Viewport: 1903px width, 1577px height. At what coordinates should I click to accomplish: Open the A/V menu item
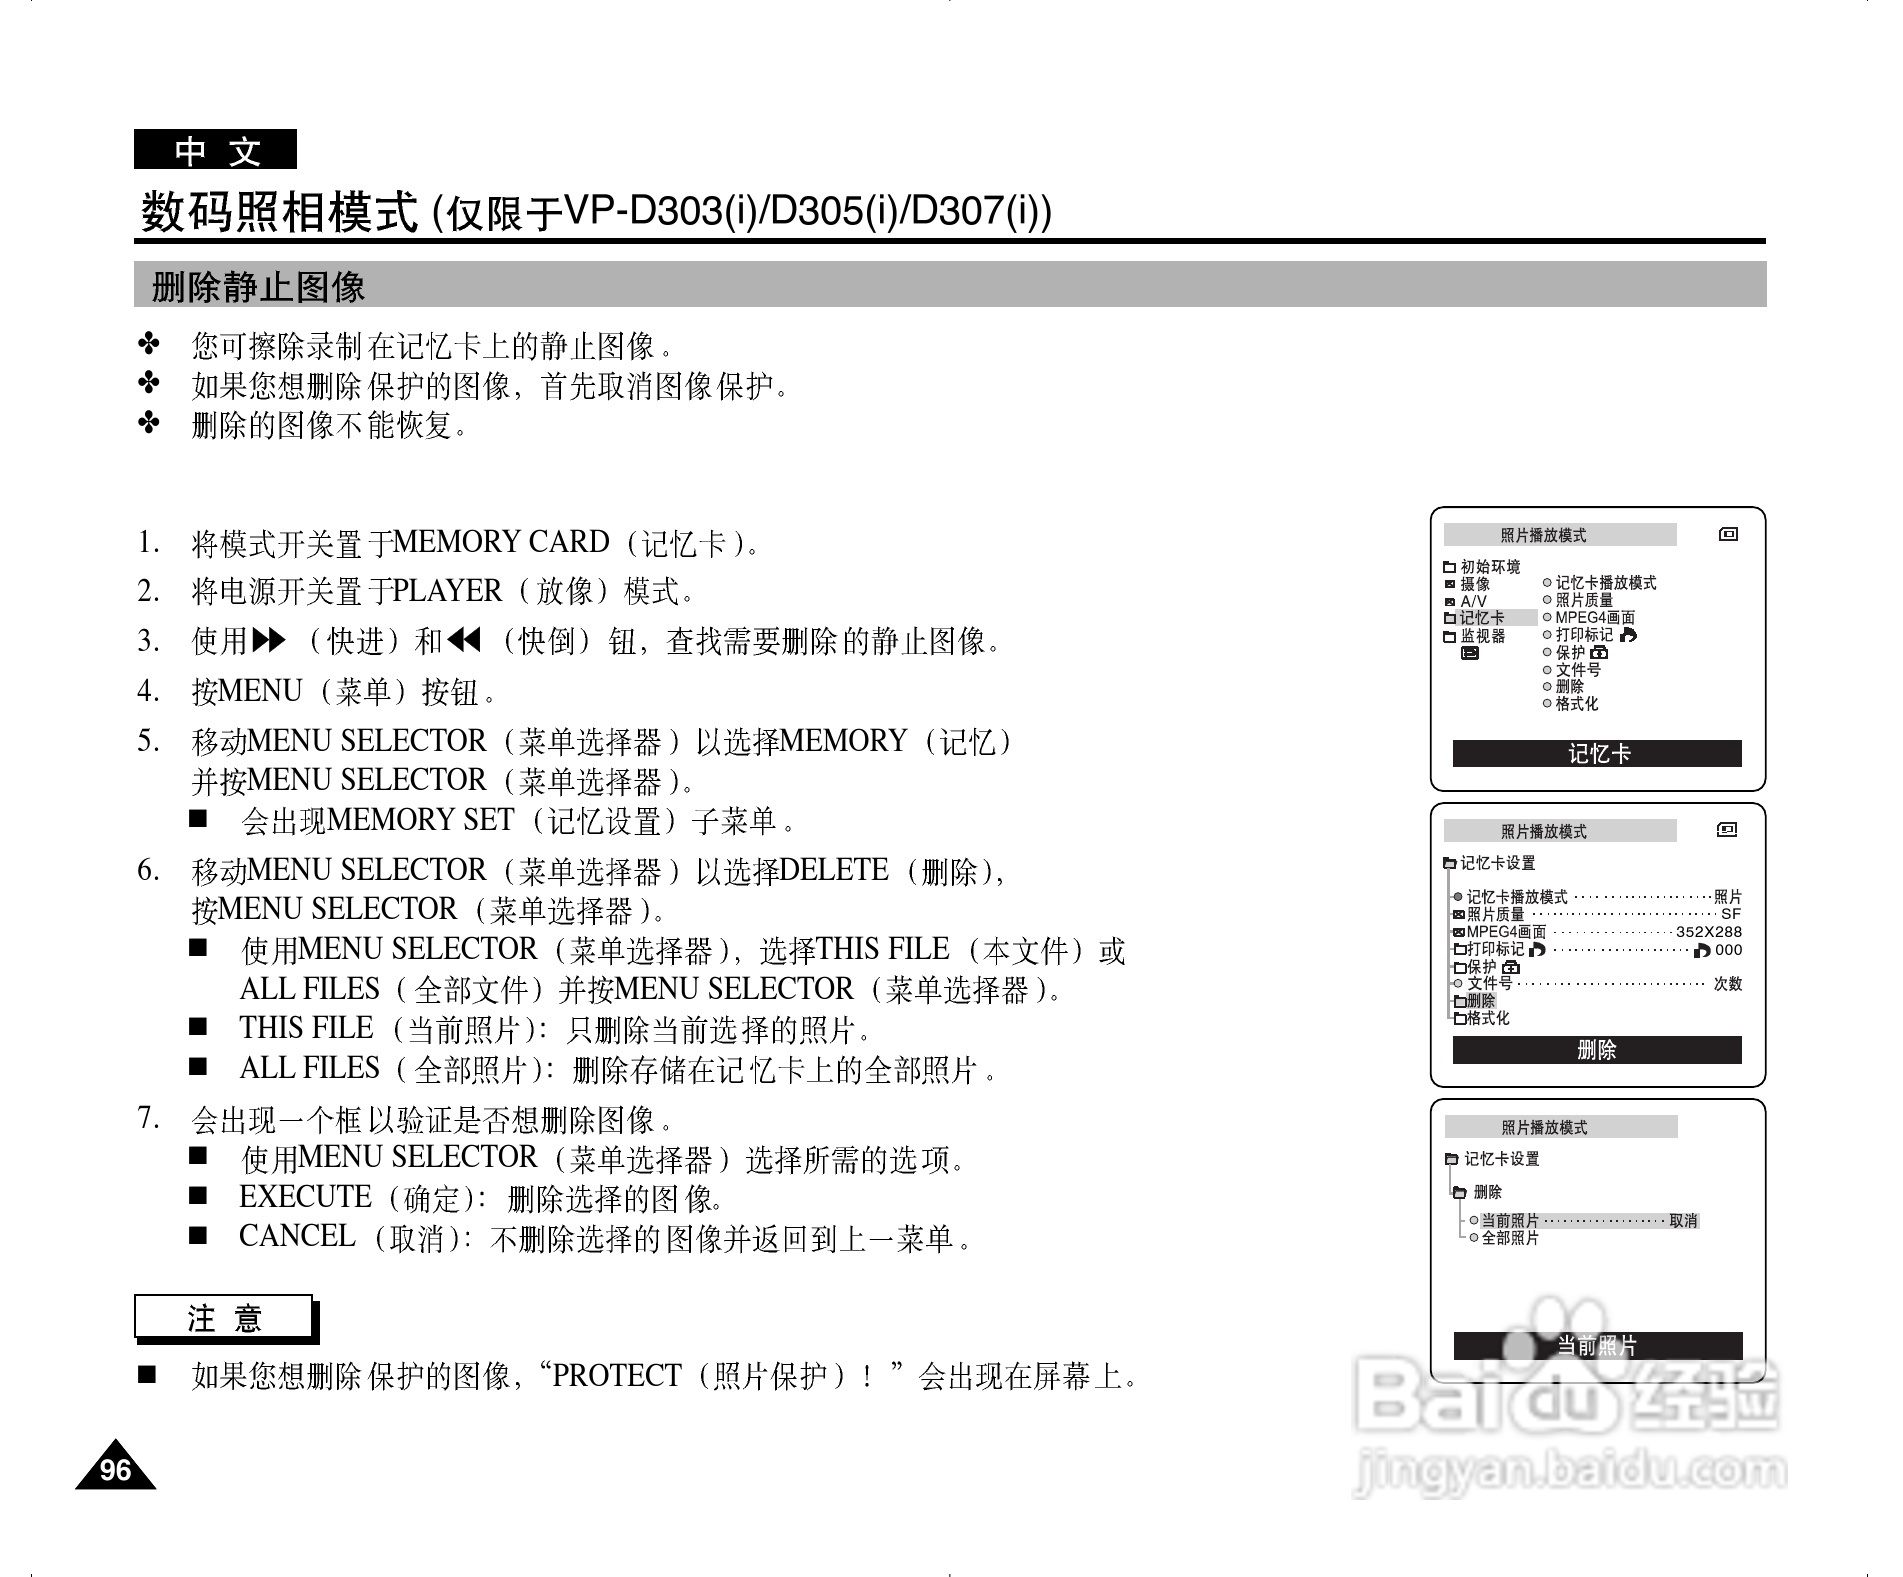tap(1466, 602)
